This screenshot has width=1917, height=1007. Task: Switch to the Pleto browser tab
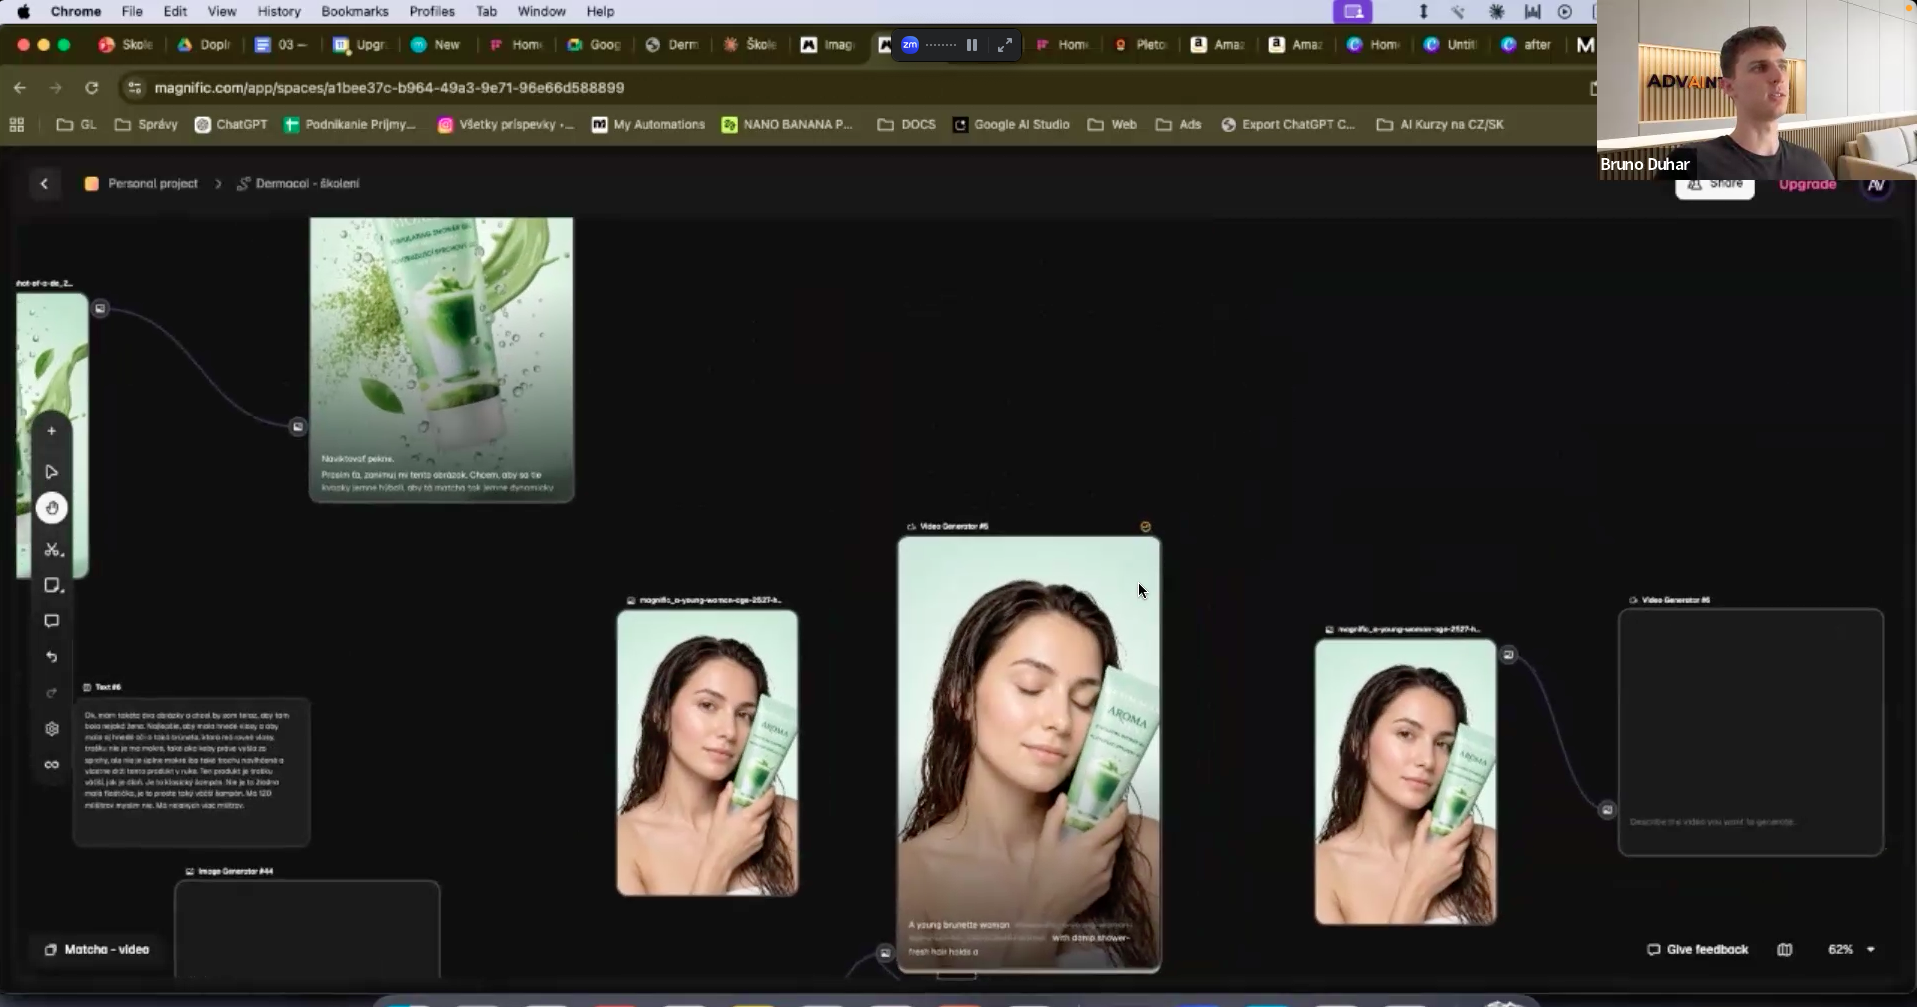coord(1140,45)
